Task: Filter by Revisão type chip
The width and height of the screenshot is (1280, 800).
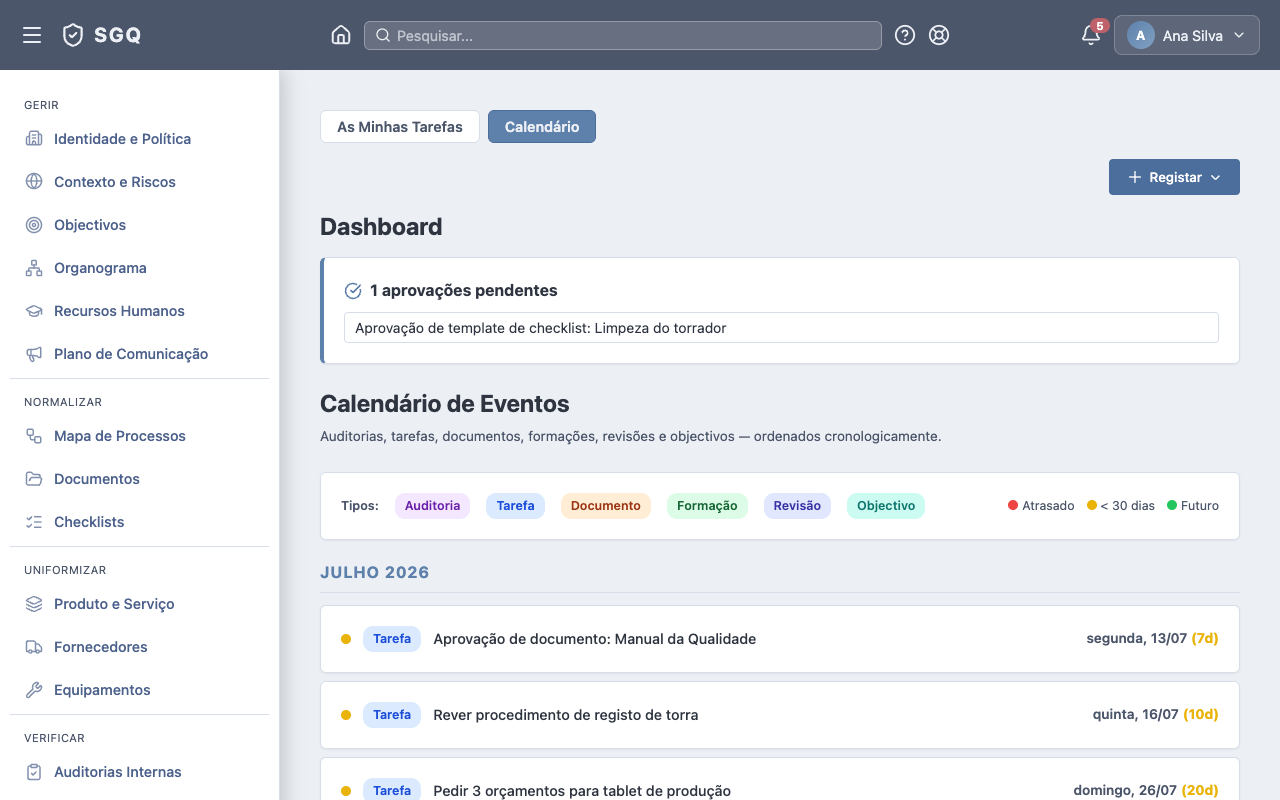Action: coord(797,506)
